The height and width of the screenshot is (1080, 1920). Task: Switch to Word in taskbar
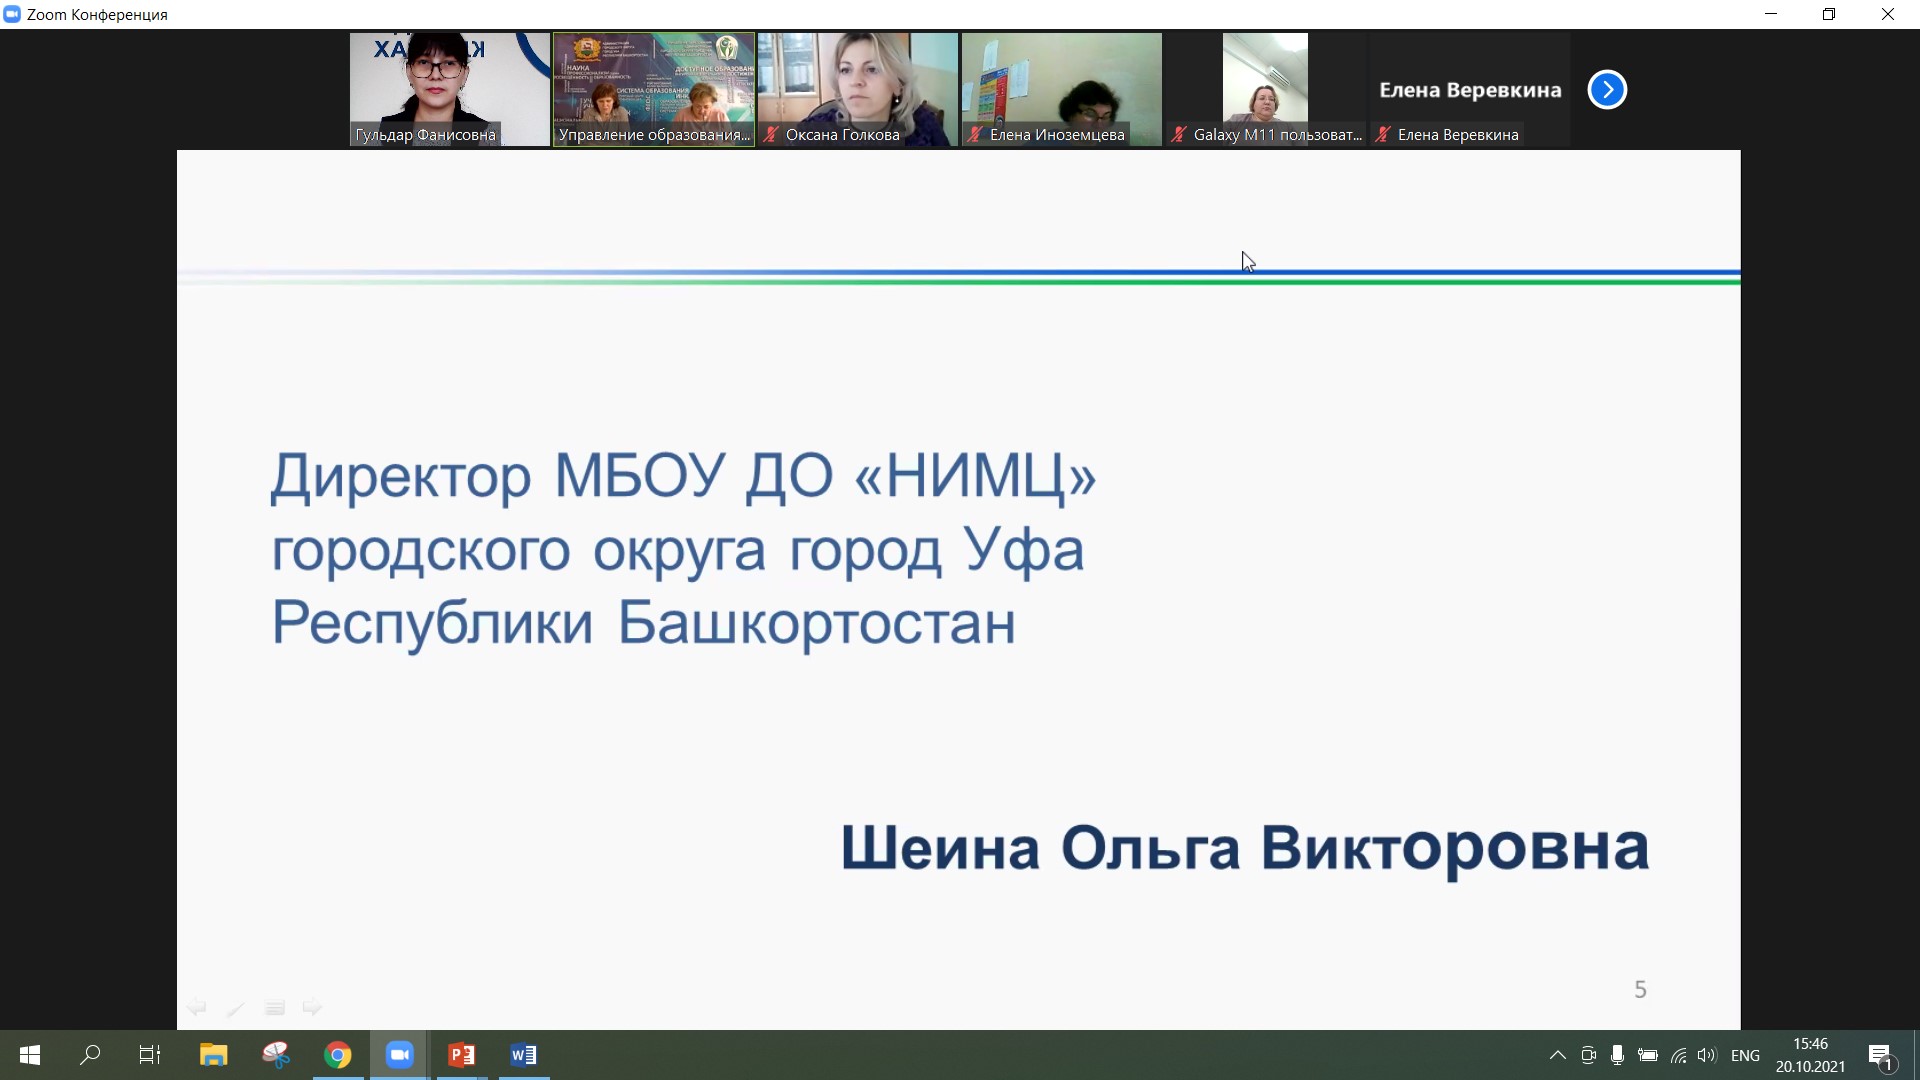point(523,1055)
